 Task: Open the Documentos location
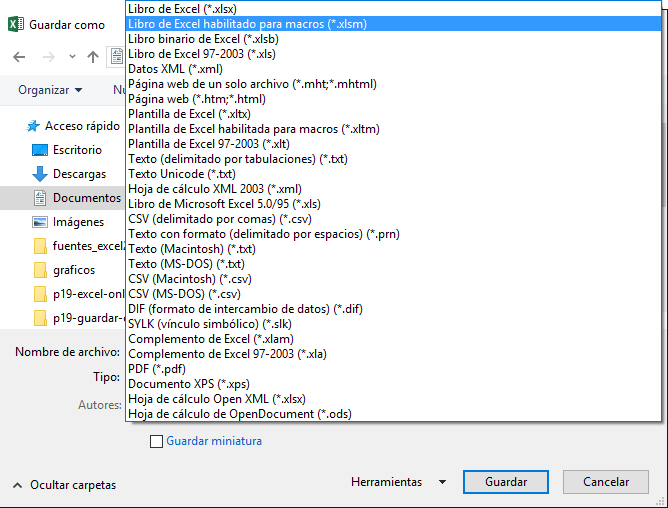pos(87,198)
